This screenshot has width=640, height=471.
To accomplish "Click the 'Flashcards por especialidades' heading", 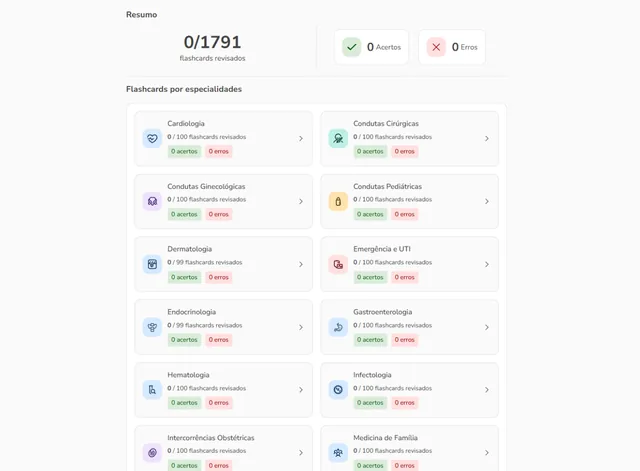I will 184,89.
